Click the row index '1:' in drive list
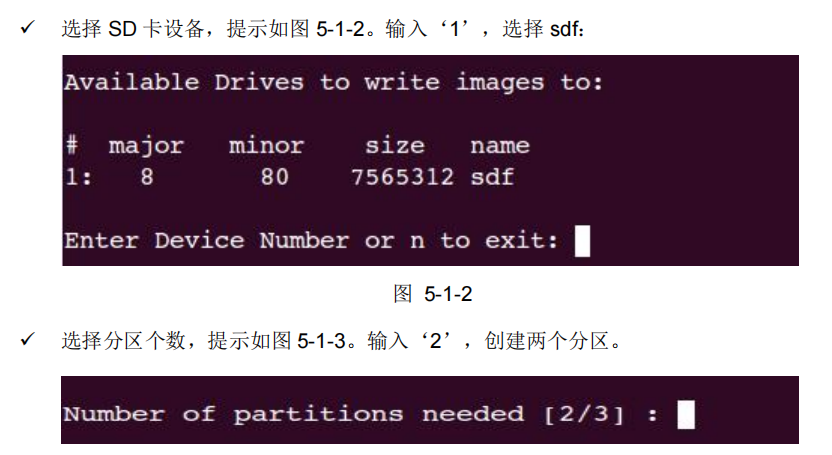 [x=78, y=177]
